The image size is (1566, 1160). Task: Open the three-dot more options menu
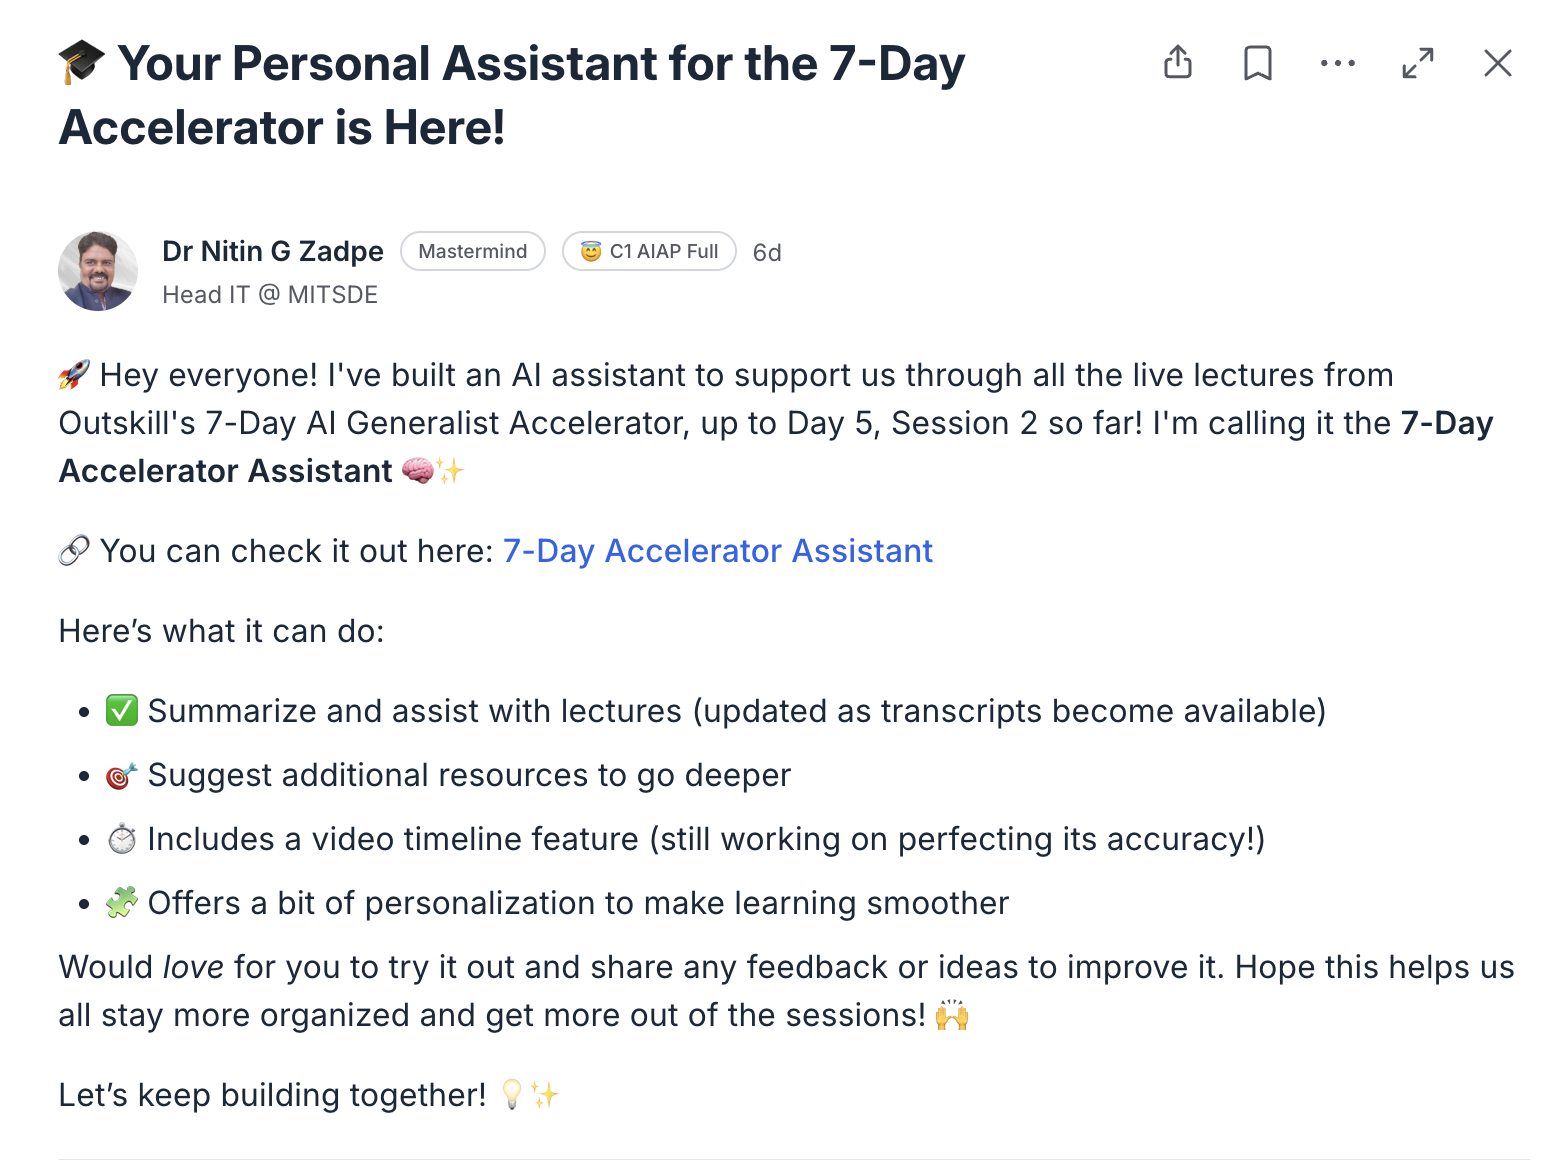click(1337, 63)
